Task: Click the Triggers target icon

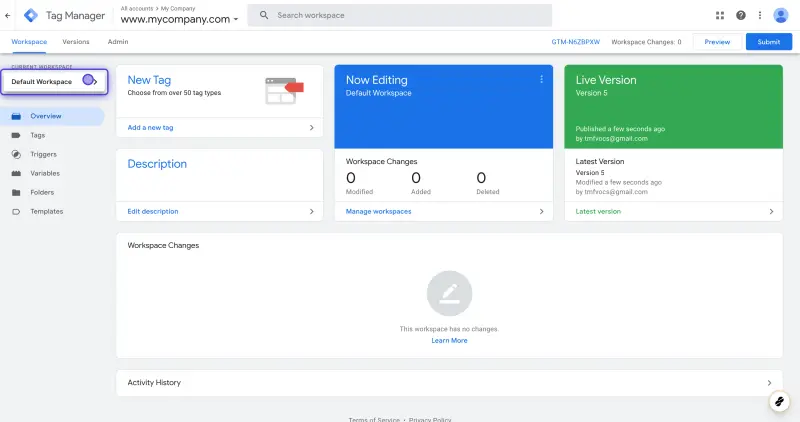Action: point(16,154)
